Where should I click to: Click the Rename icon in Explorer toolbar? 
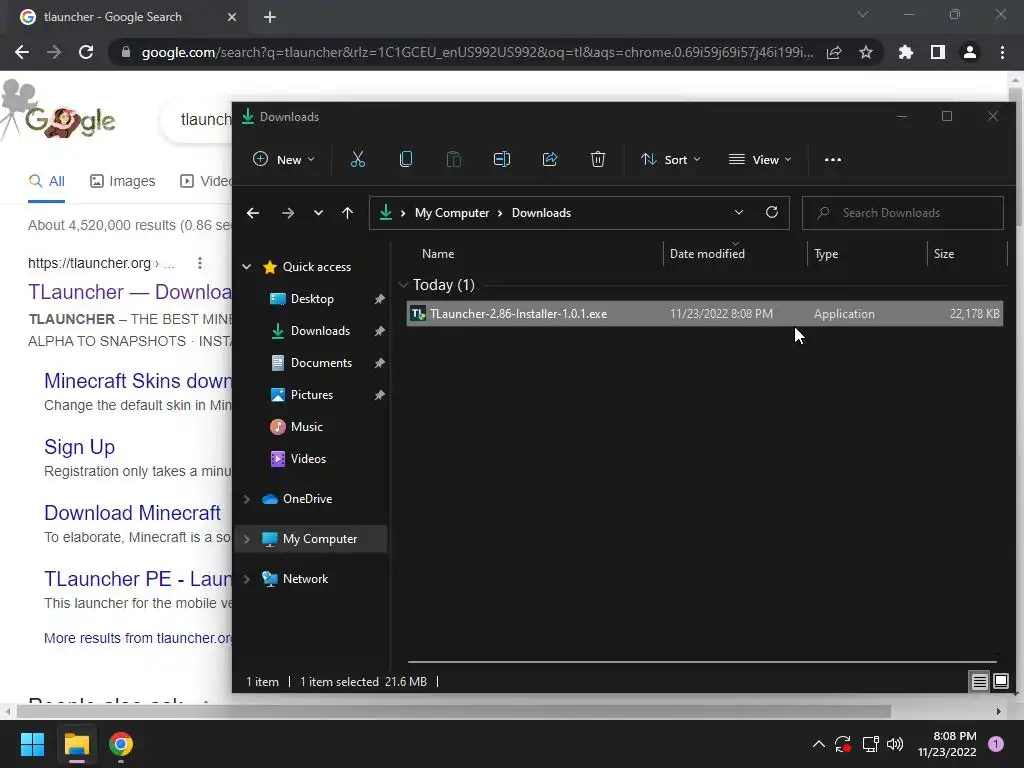pyautogui.click(x=502, y=159)
